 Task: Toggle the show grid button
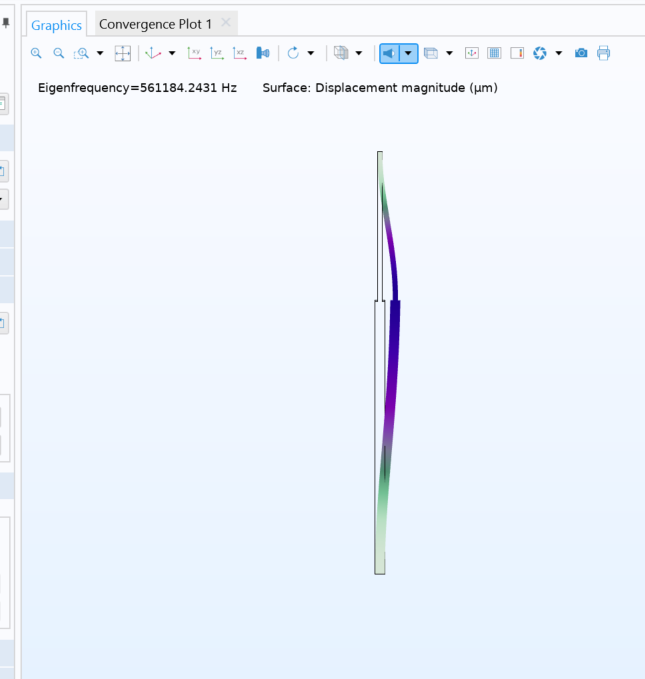494,53
